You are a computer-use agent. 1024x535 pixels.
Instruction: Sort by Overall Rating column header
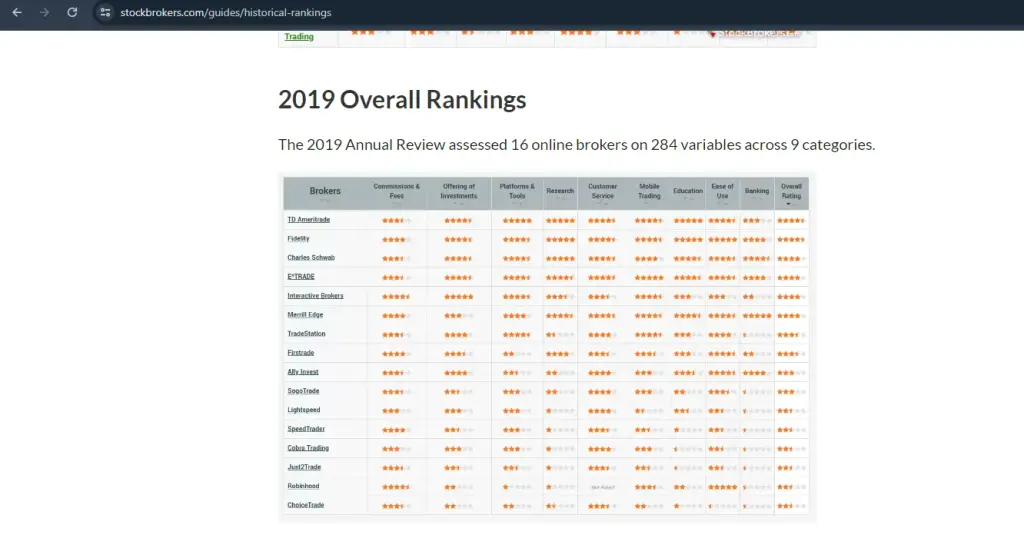click(791, 191)
